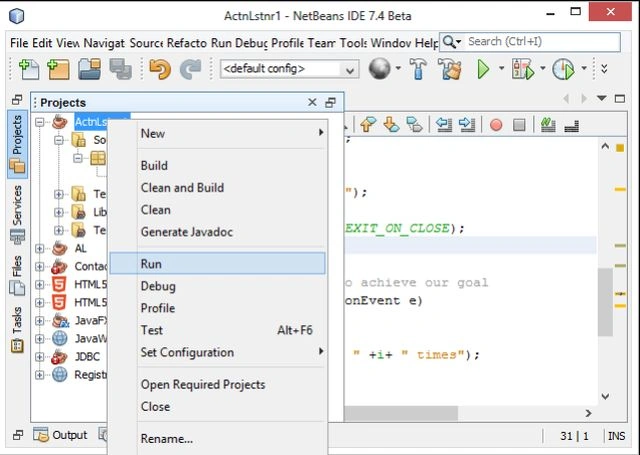
Task: Minimize the Projects panel window
Action: point(331,102)
